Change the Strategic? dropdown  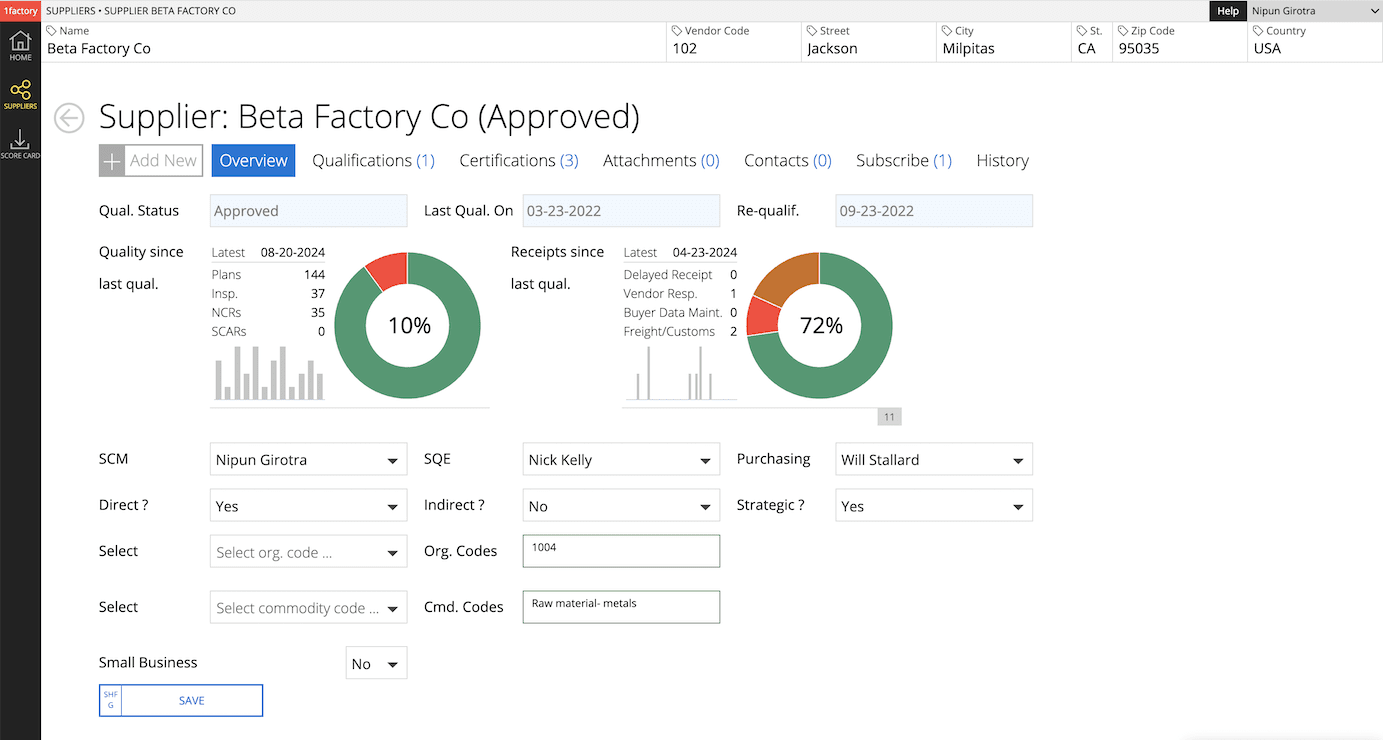point(933,505)
